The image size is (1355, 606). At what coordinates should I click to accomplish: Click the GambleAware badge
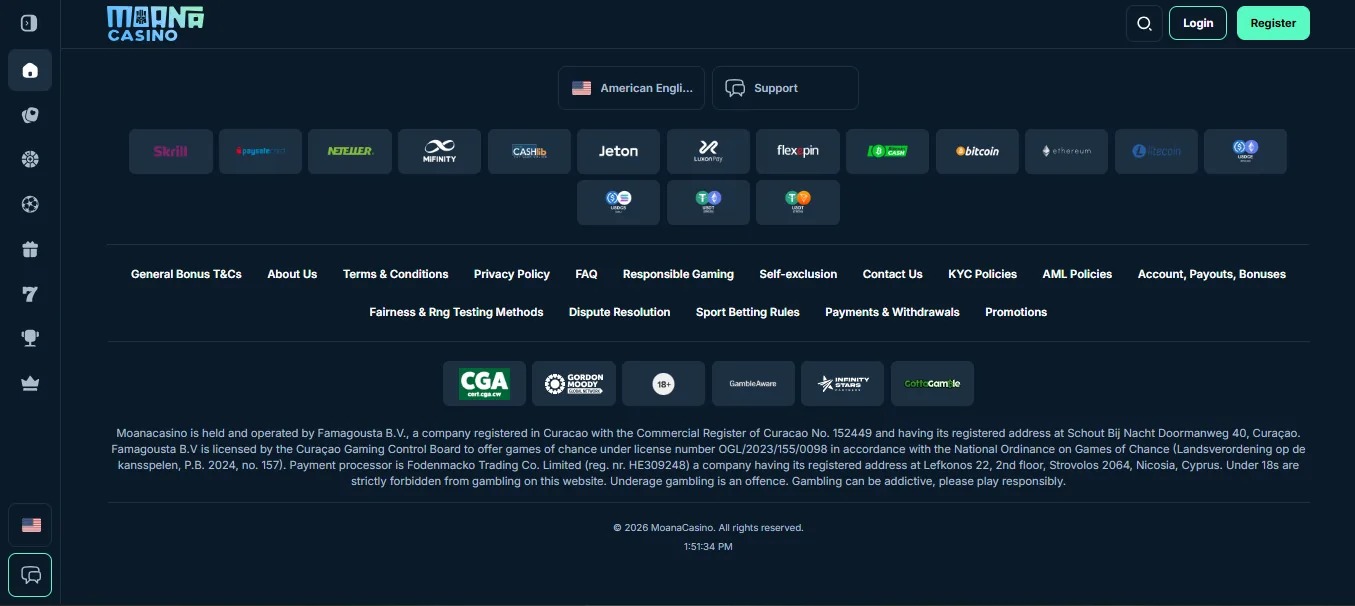click(x=753, y=383)
